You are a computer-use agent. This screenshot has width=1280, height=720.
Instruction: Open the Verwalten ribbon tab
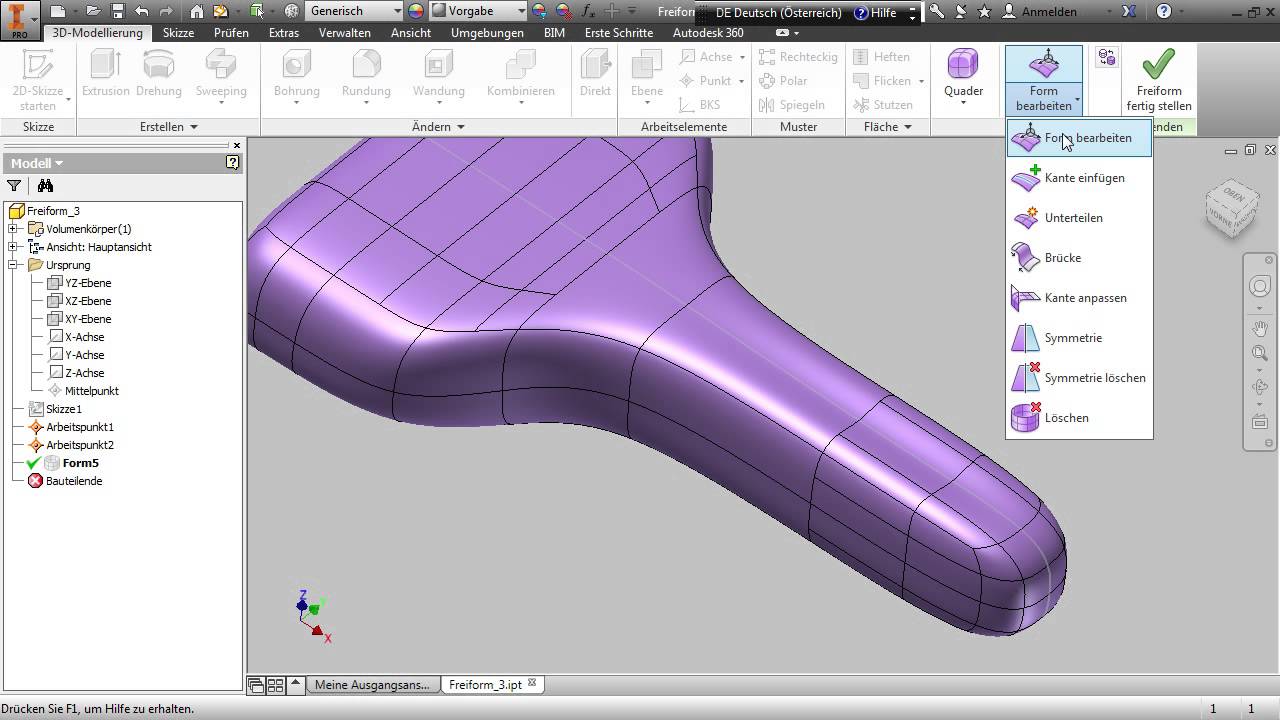pyautogui.click(x=345, y=33)
